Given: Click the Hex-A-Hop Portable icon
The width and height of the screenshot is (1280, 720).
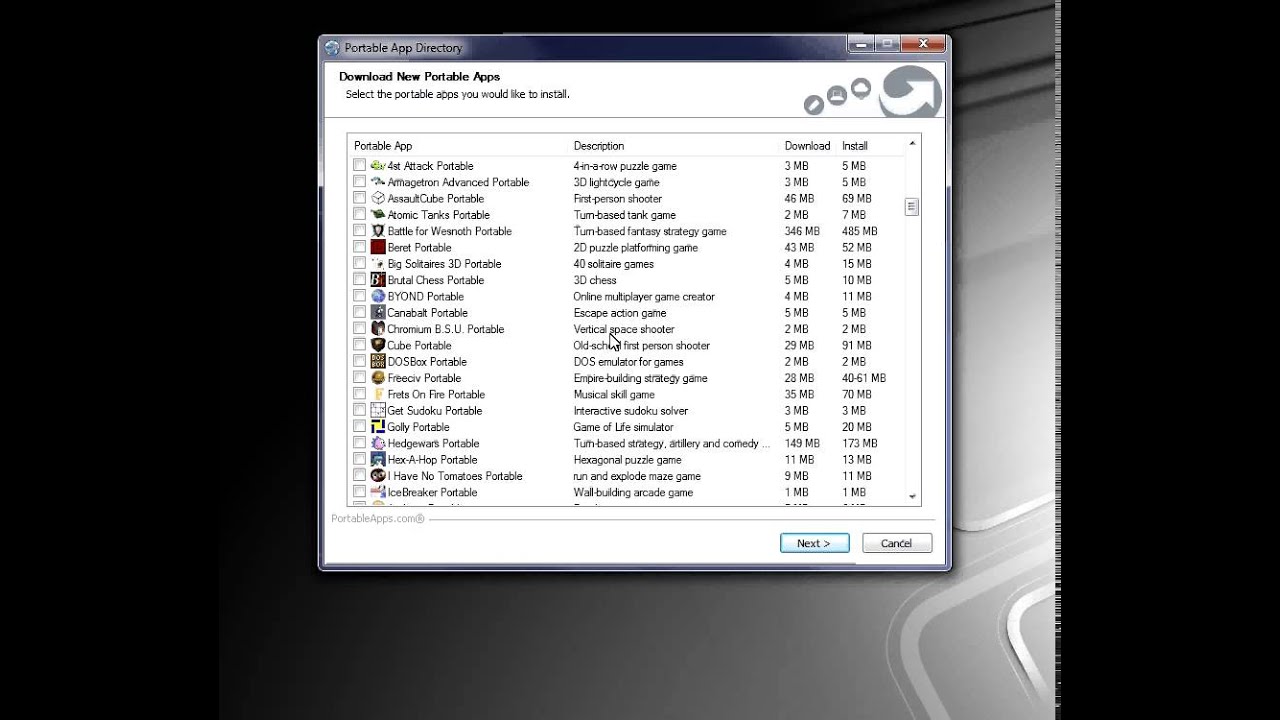Looking at the screenshot, I should click(x=378, y=460).
